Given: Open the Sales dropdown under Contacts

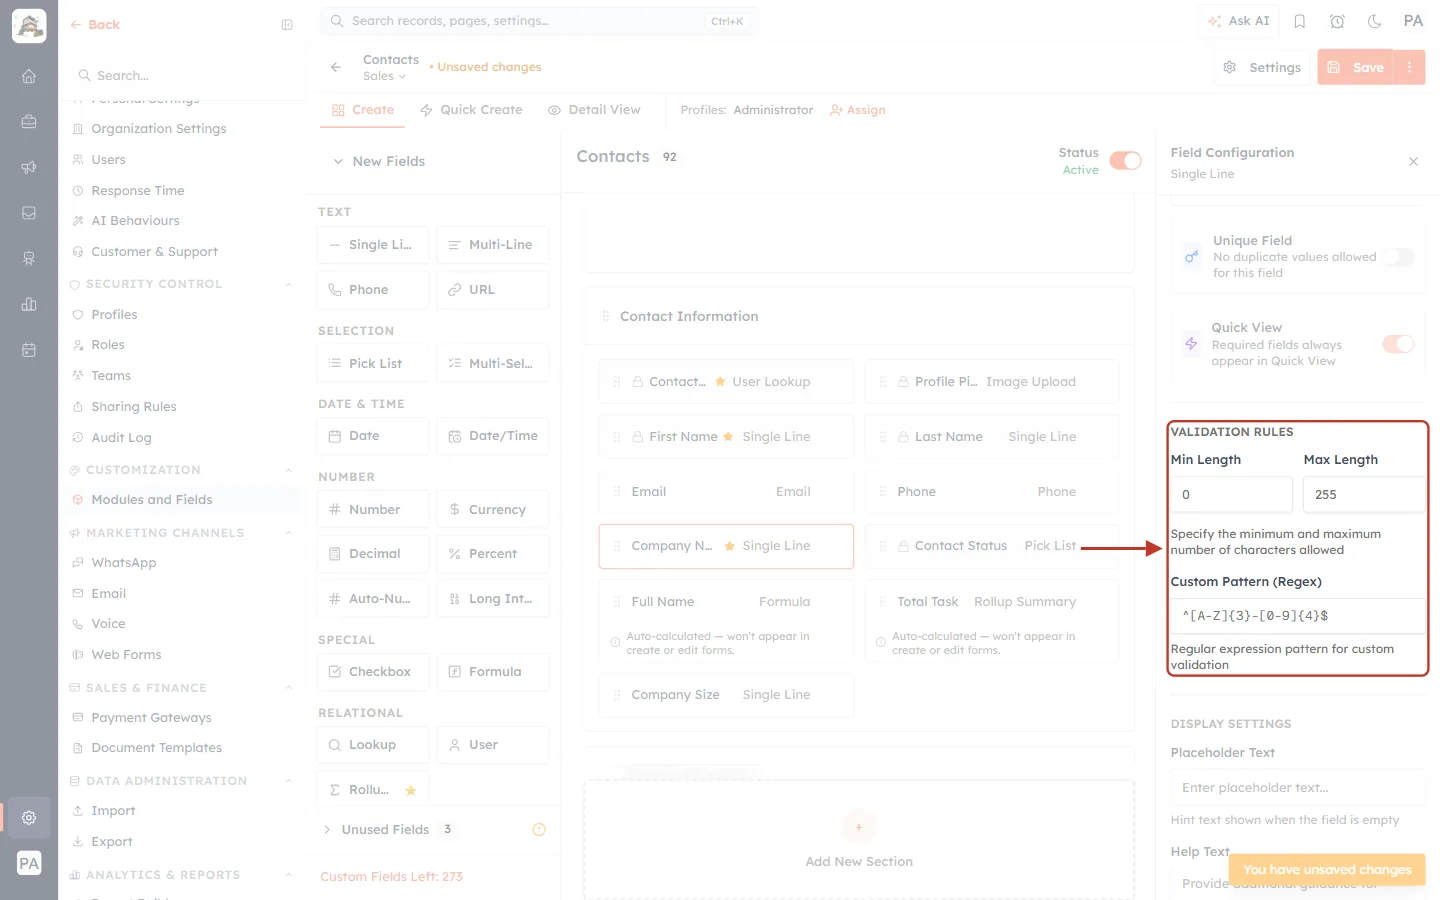Looking at the screenshot, I should pos(385,77).
